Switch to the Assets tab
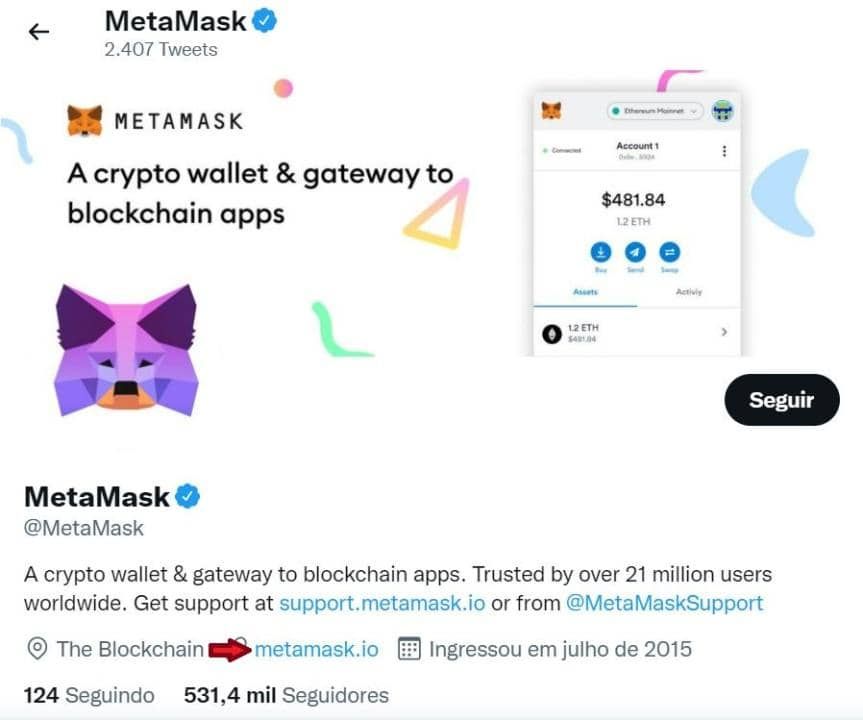This screenshot has width=863, height=720. click(584, 290)
